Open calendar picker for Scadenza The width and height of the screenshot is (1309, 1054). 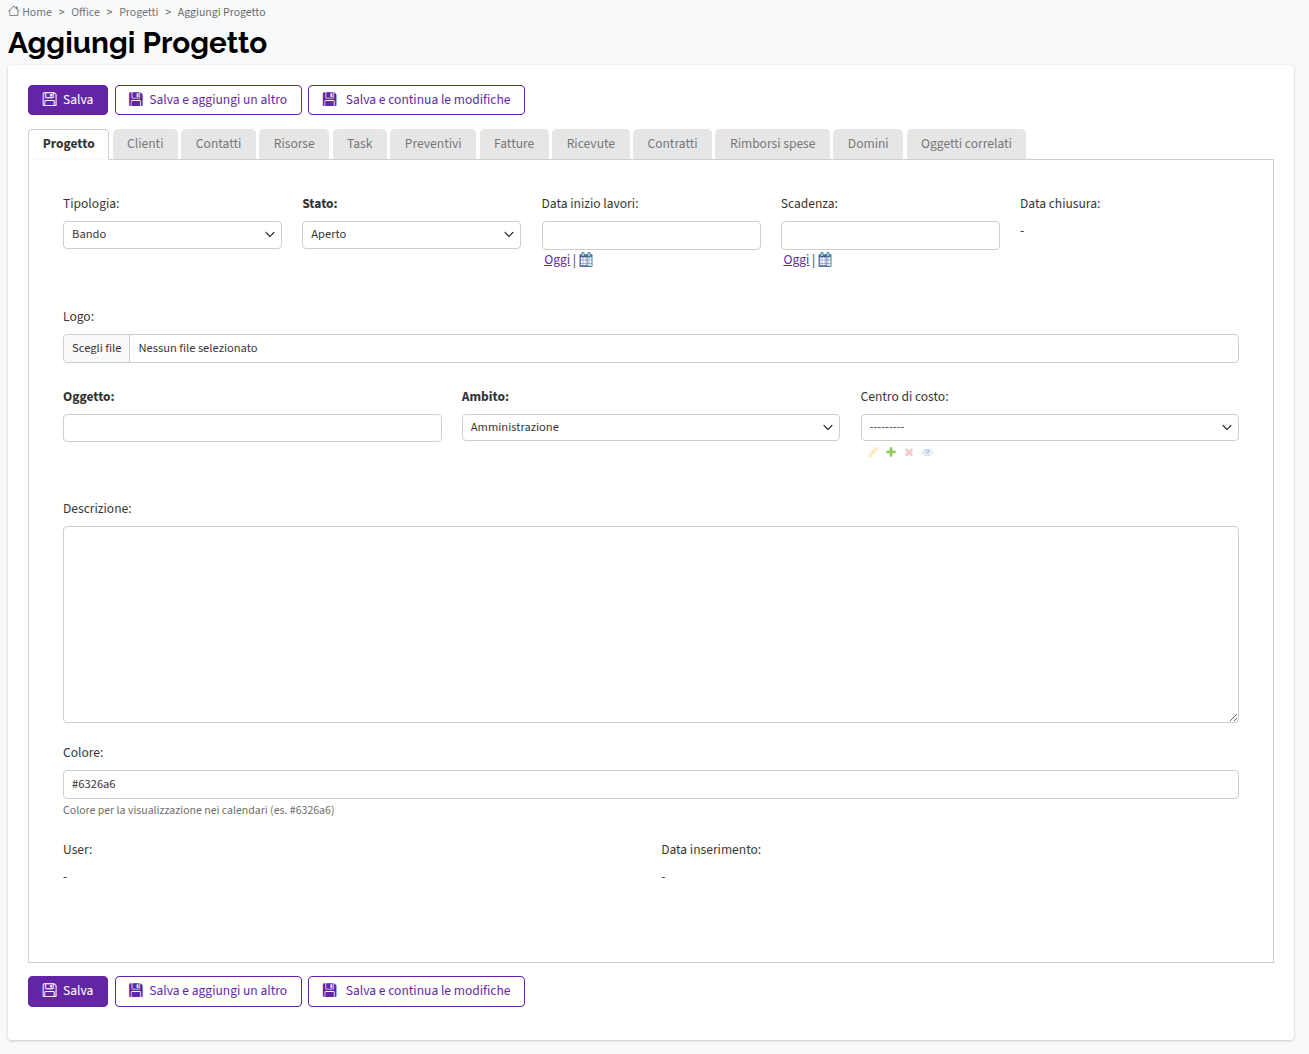tap(825, 260)
